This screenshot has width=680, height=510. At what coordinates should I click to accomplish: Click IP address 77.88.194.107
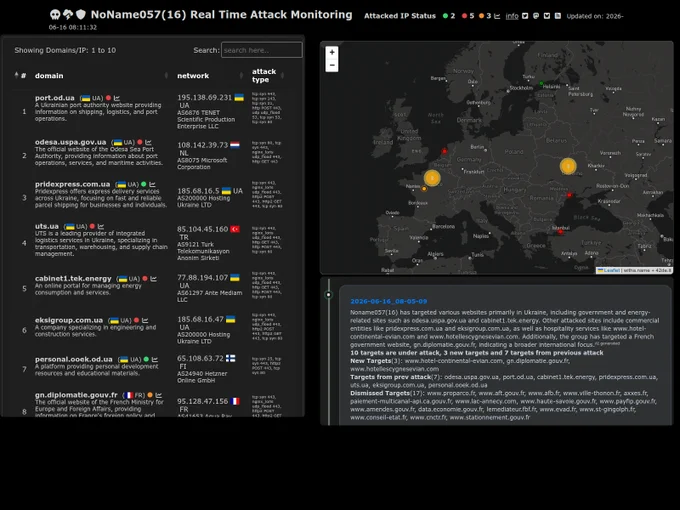(x=203, y=278)
